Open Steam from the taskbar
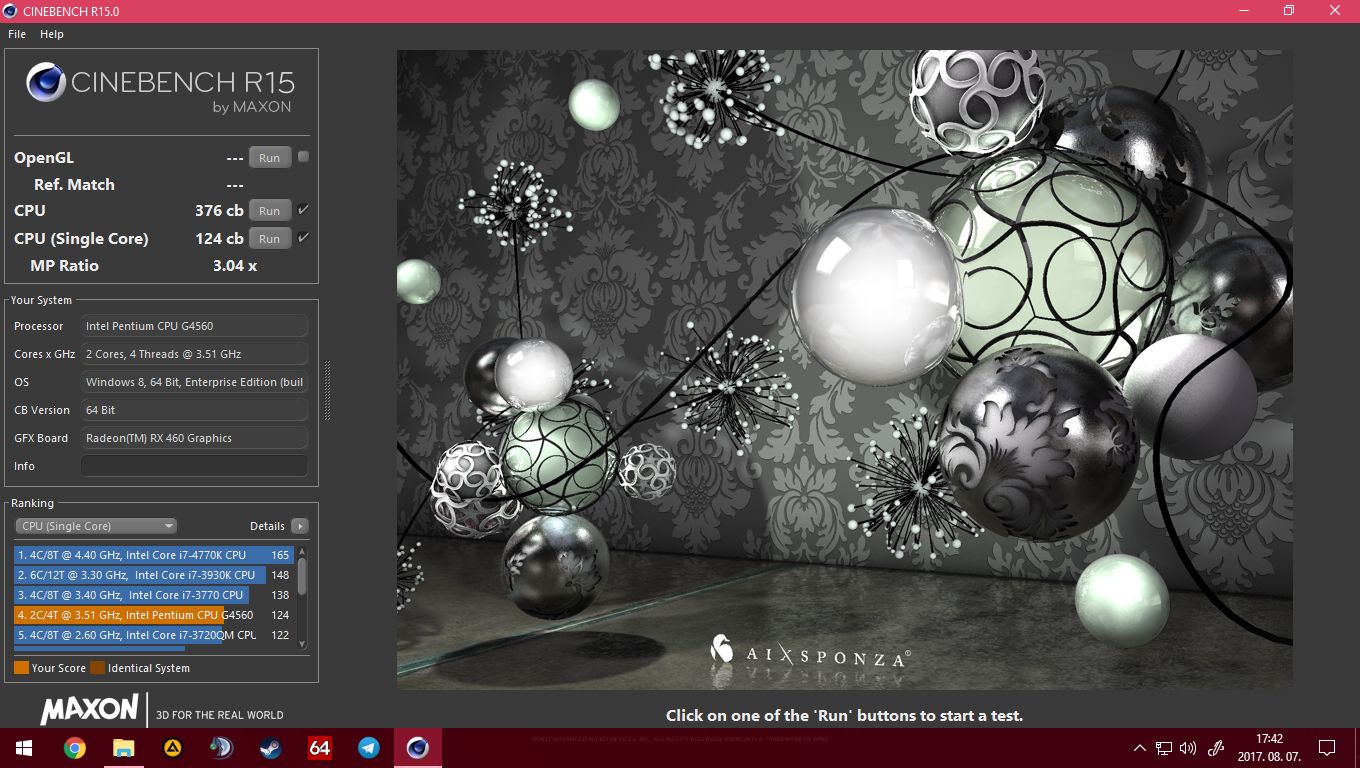1360x768 pixels. click(x=270, y=748)
